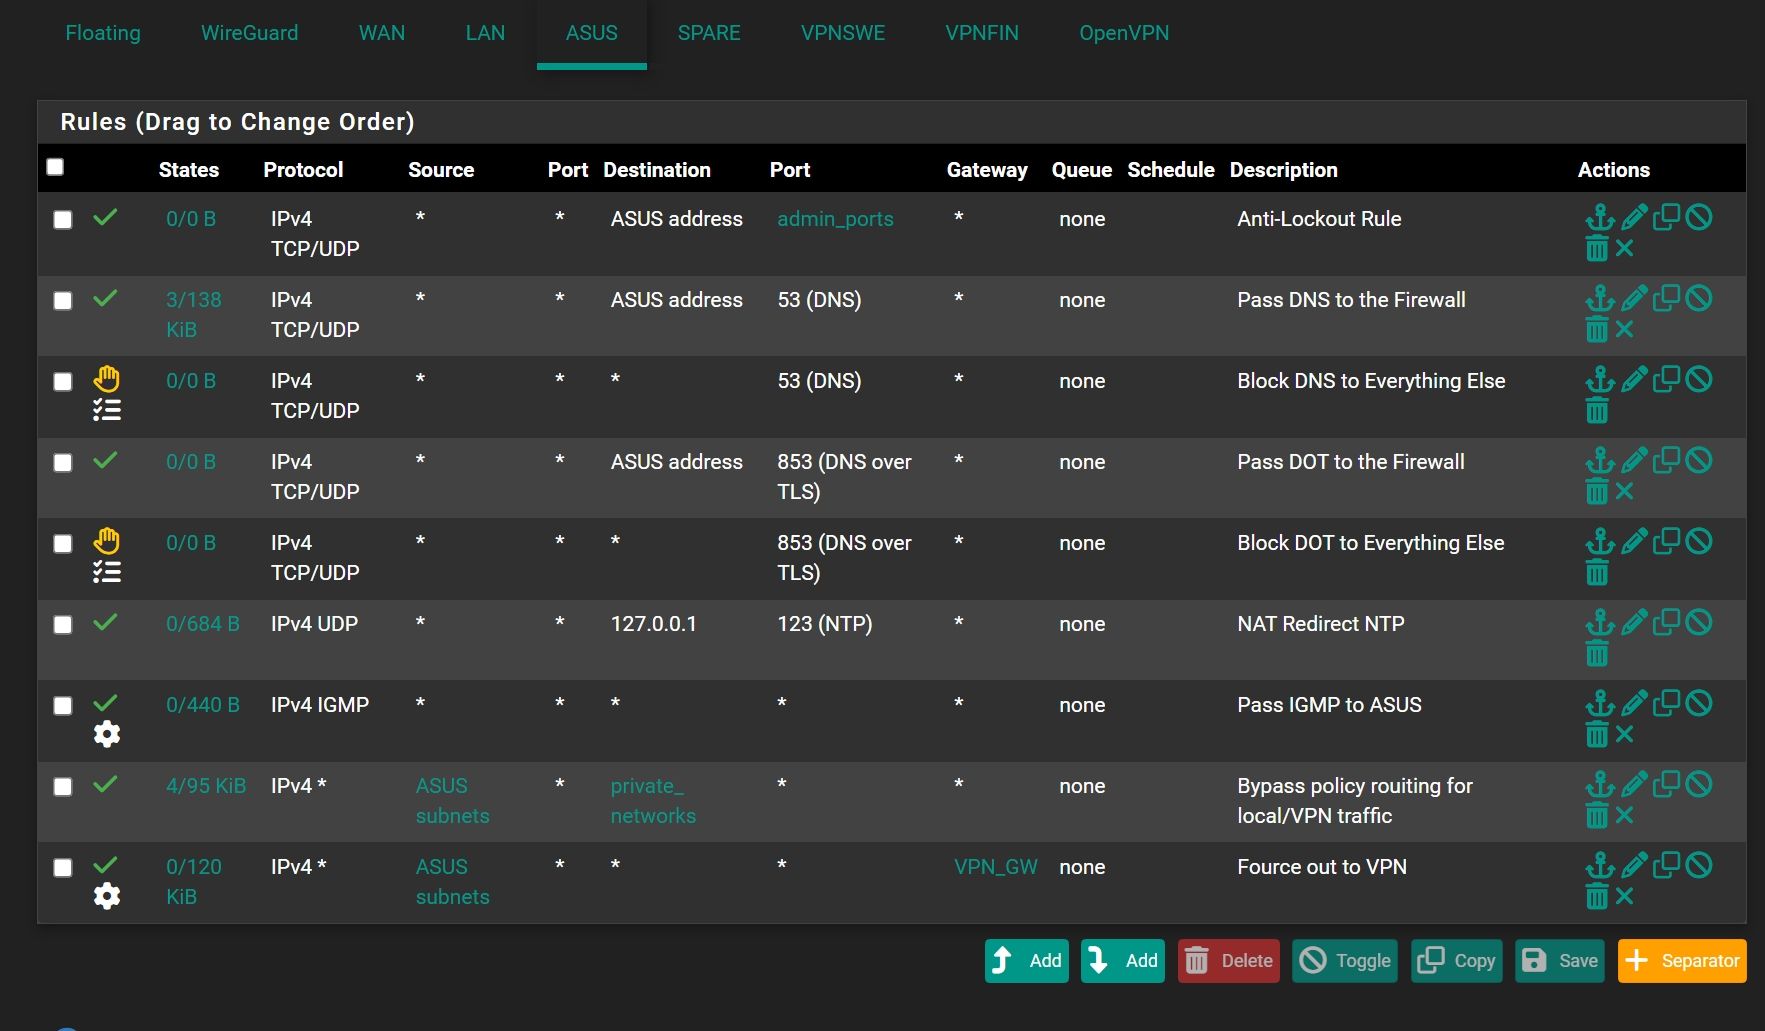Open the WAN rules tab

click(382, 33)
